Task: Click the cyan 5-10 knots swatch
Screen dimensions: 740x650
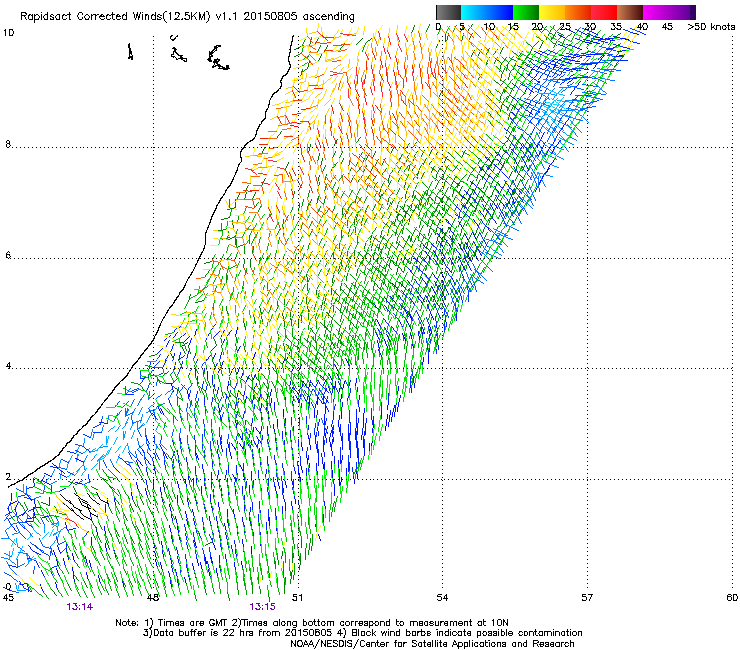Action: tap(474, 12)
